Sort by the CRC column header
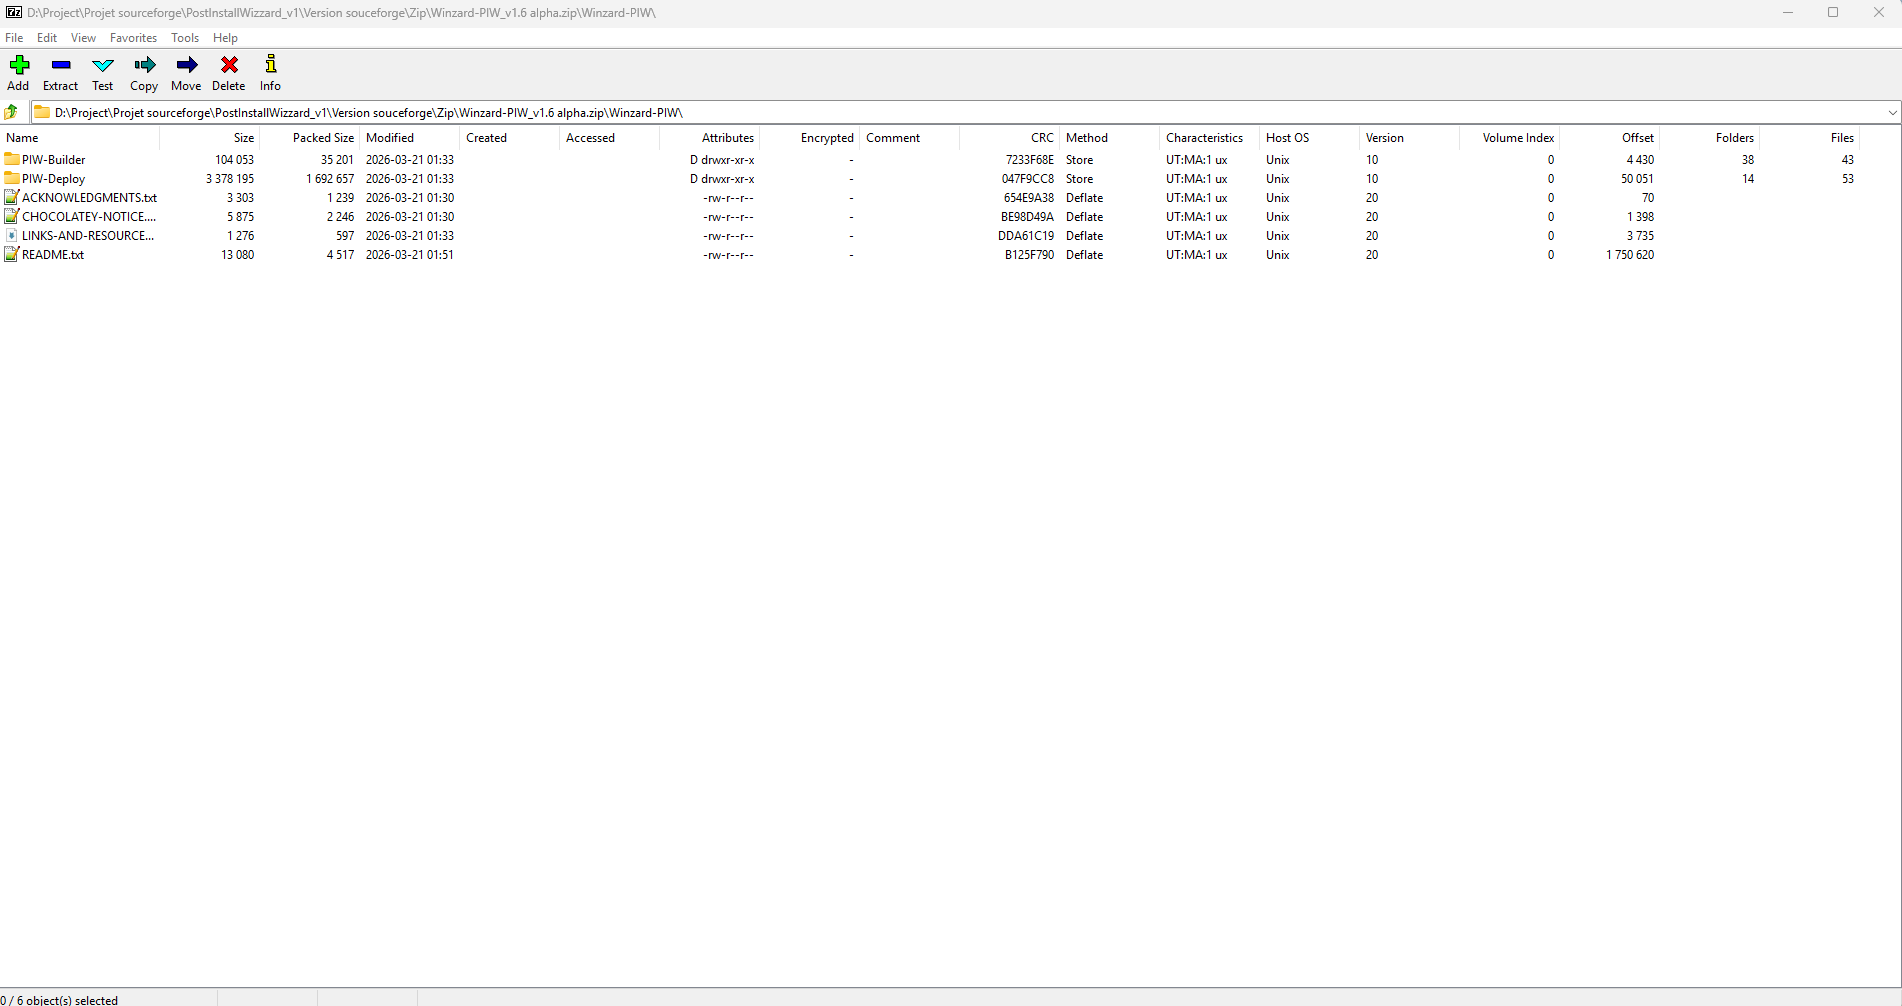The height and width of the screenshot is (1006, 1902). [1010, 138]
